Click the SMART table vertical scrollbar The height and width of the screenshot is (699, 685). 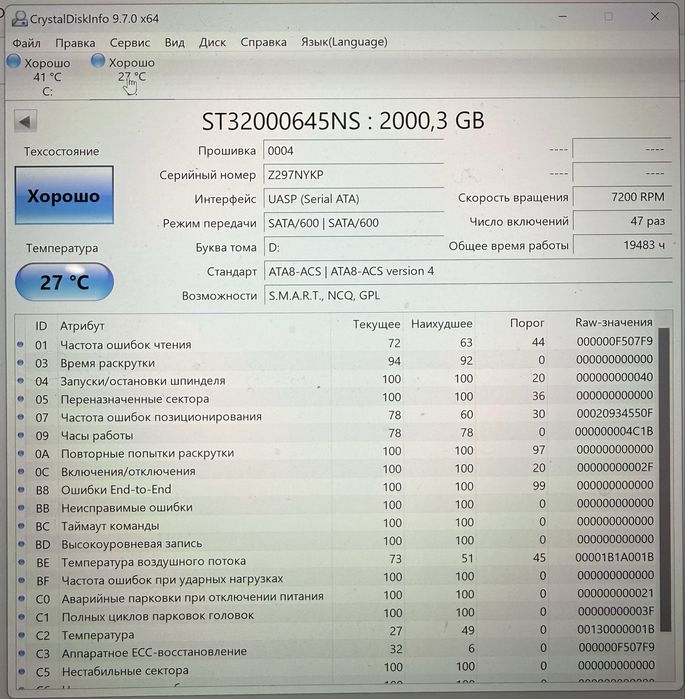pyautogui.click(x=664, y=479)
